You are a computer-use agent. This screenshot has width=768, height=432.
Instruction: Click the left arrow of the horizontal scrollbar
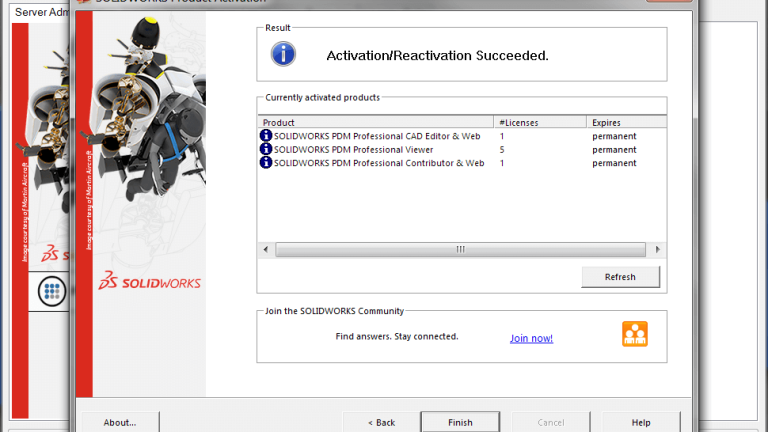click(266, 249)
